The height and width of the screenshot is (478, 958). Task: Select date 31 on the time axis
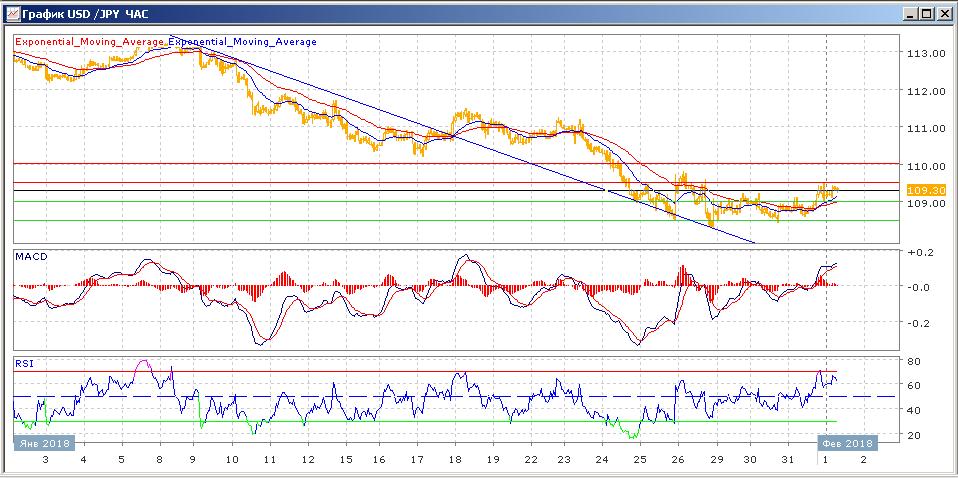point(788,459)
